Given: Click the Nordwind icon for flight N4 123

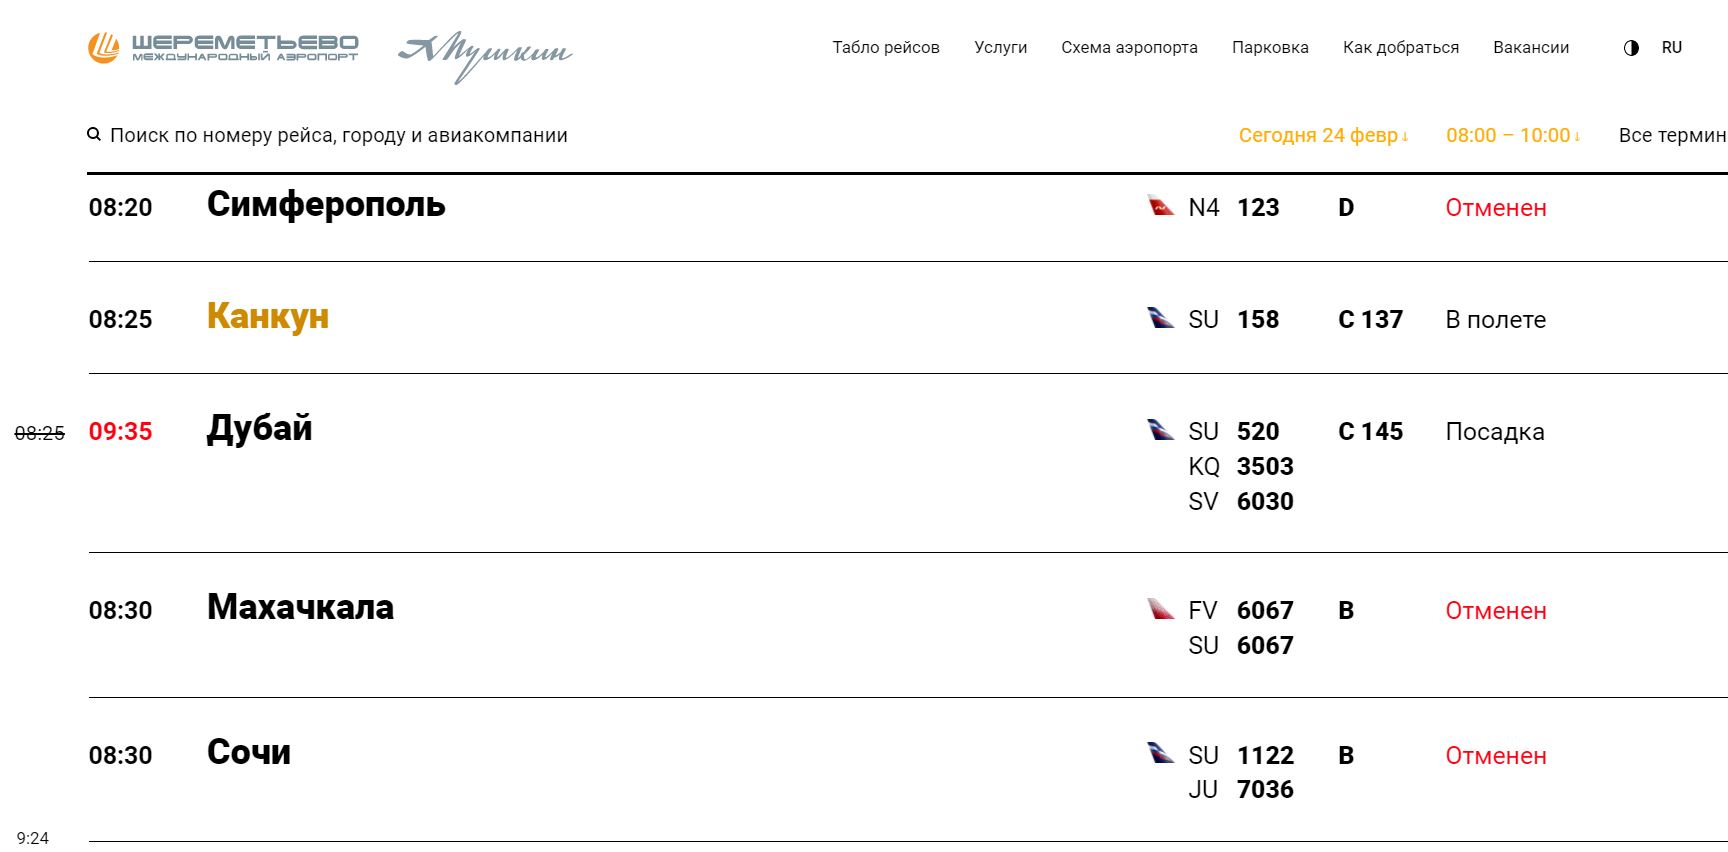Looking at the screenshot, I should pyautogui.click(x=1160, y=206).
